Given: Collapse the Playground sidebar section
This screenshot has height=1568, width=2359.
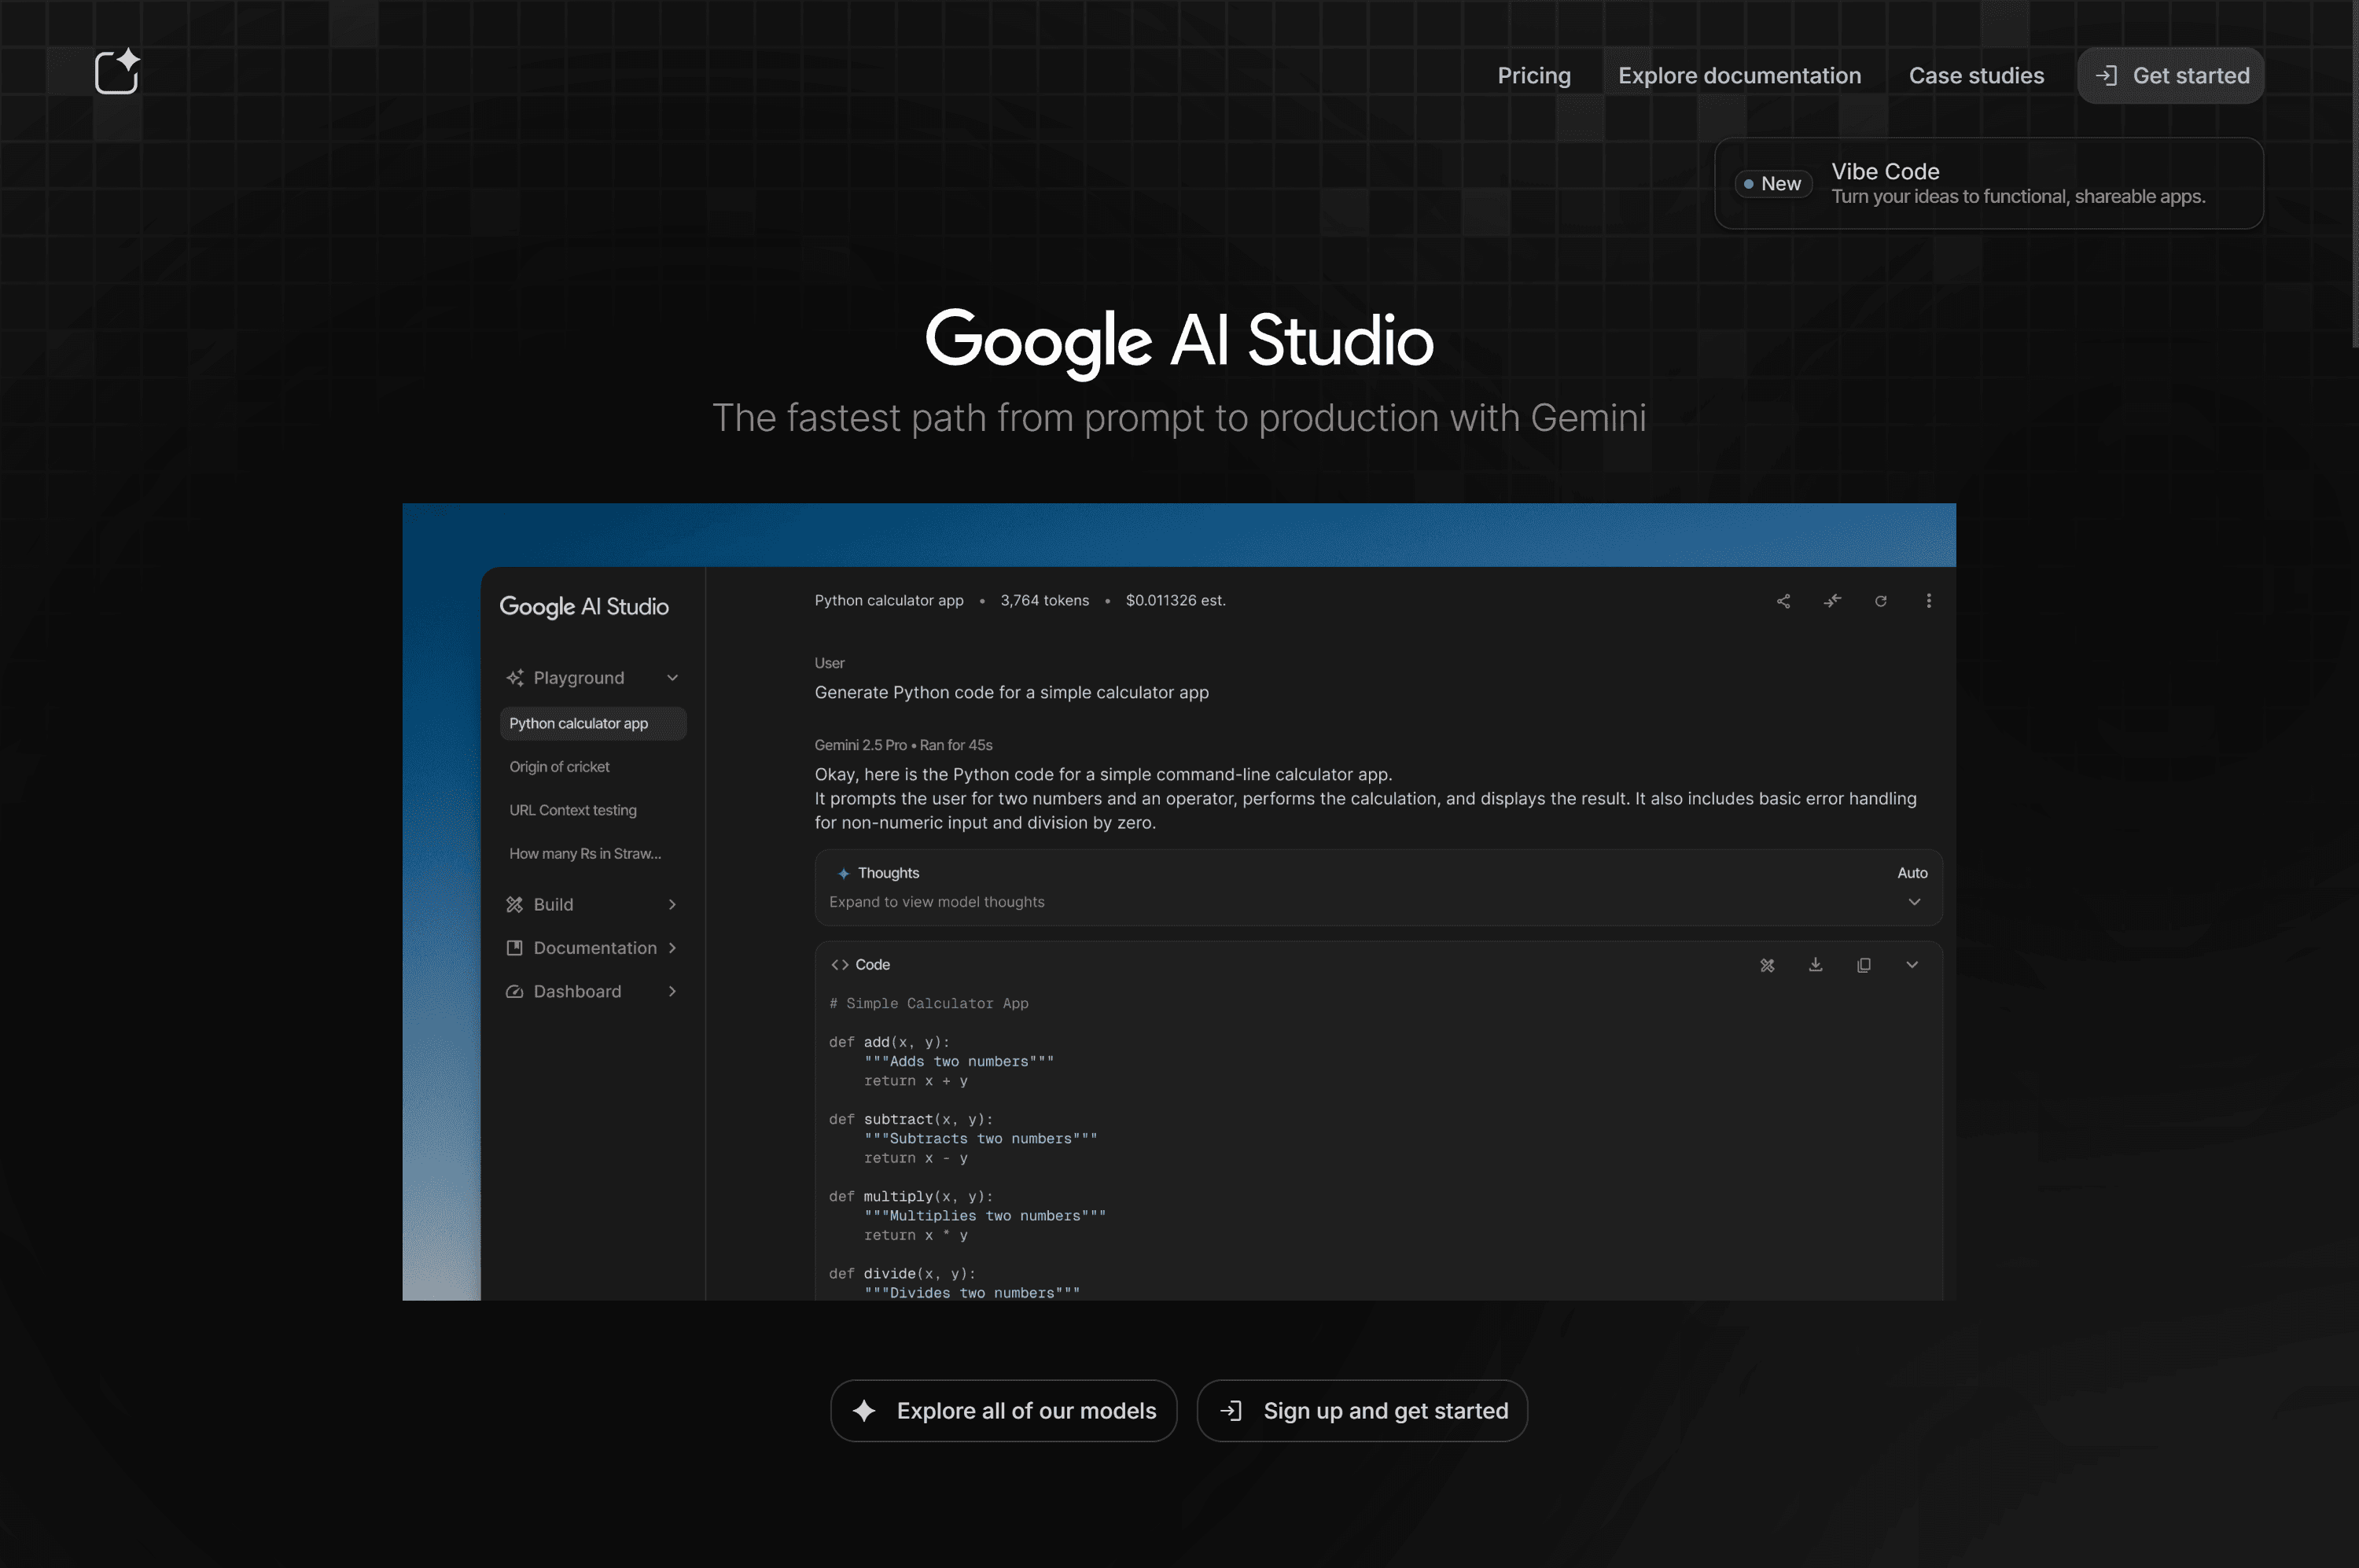Looking at the screenshot, I should click(672, 678).
